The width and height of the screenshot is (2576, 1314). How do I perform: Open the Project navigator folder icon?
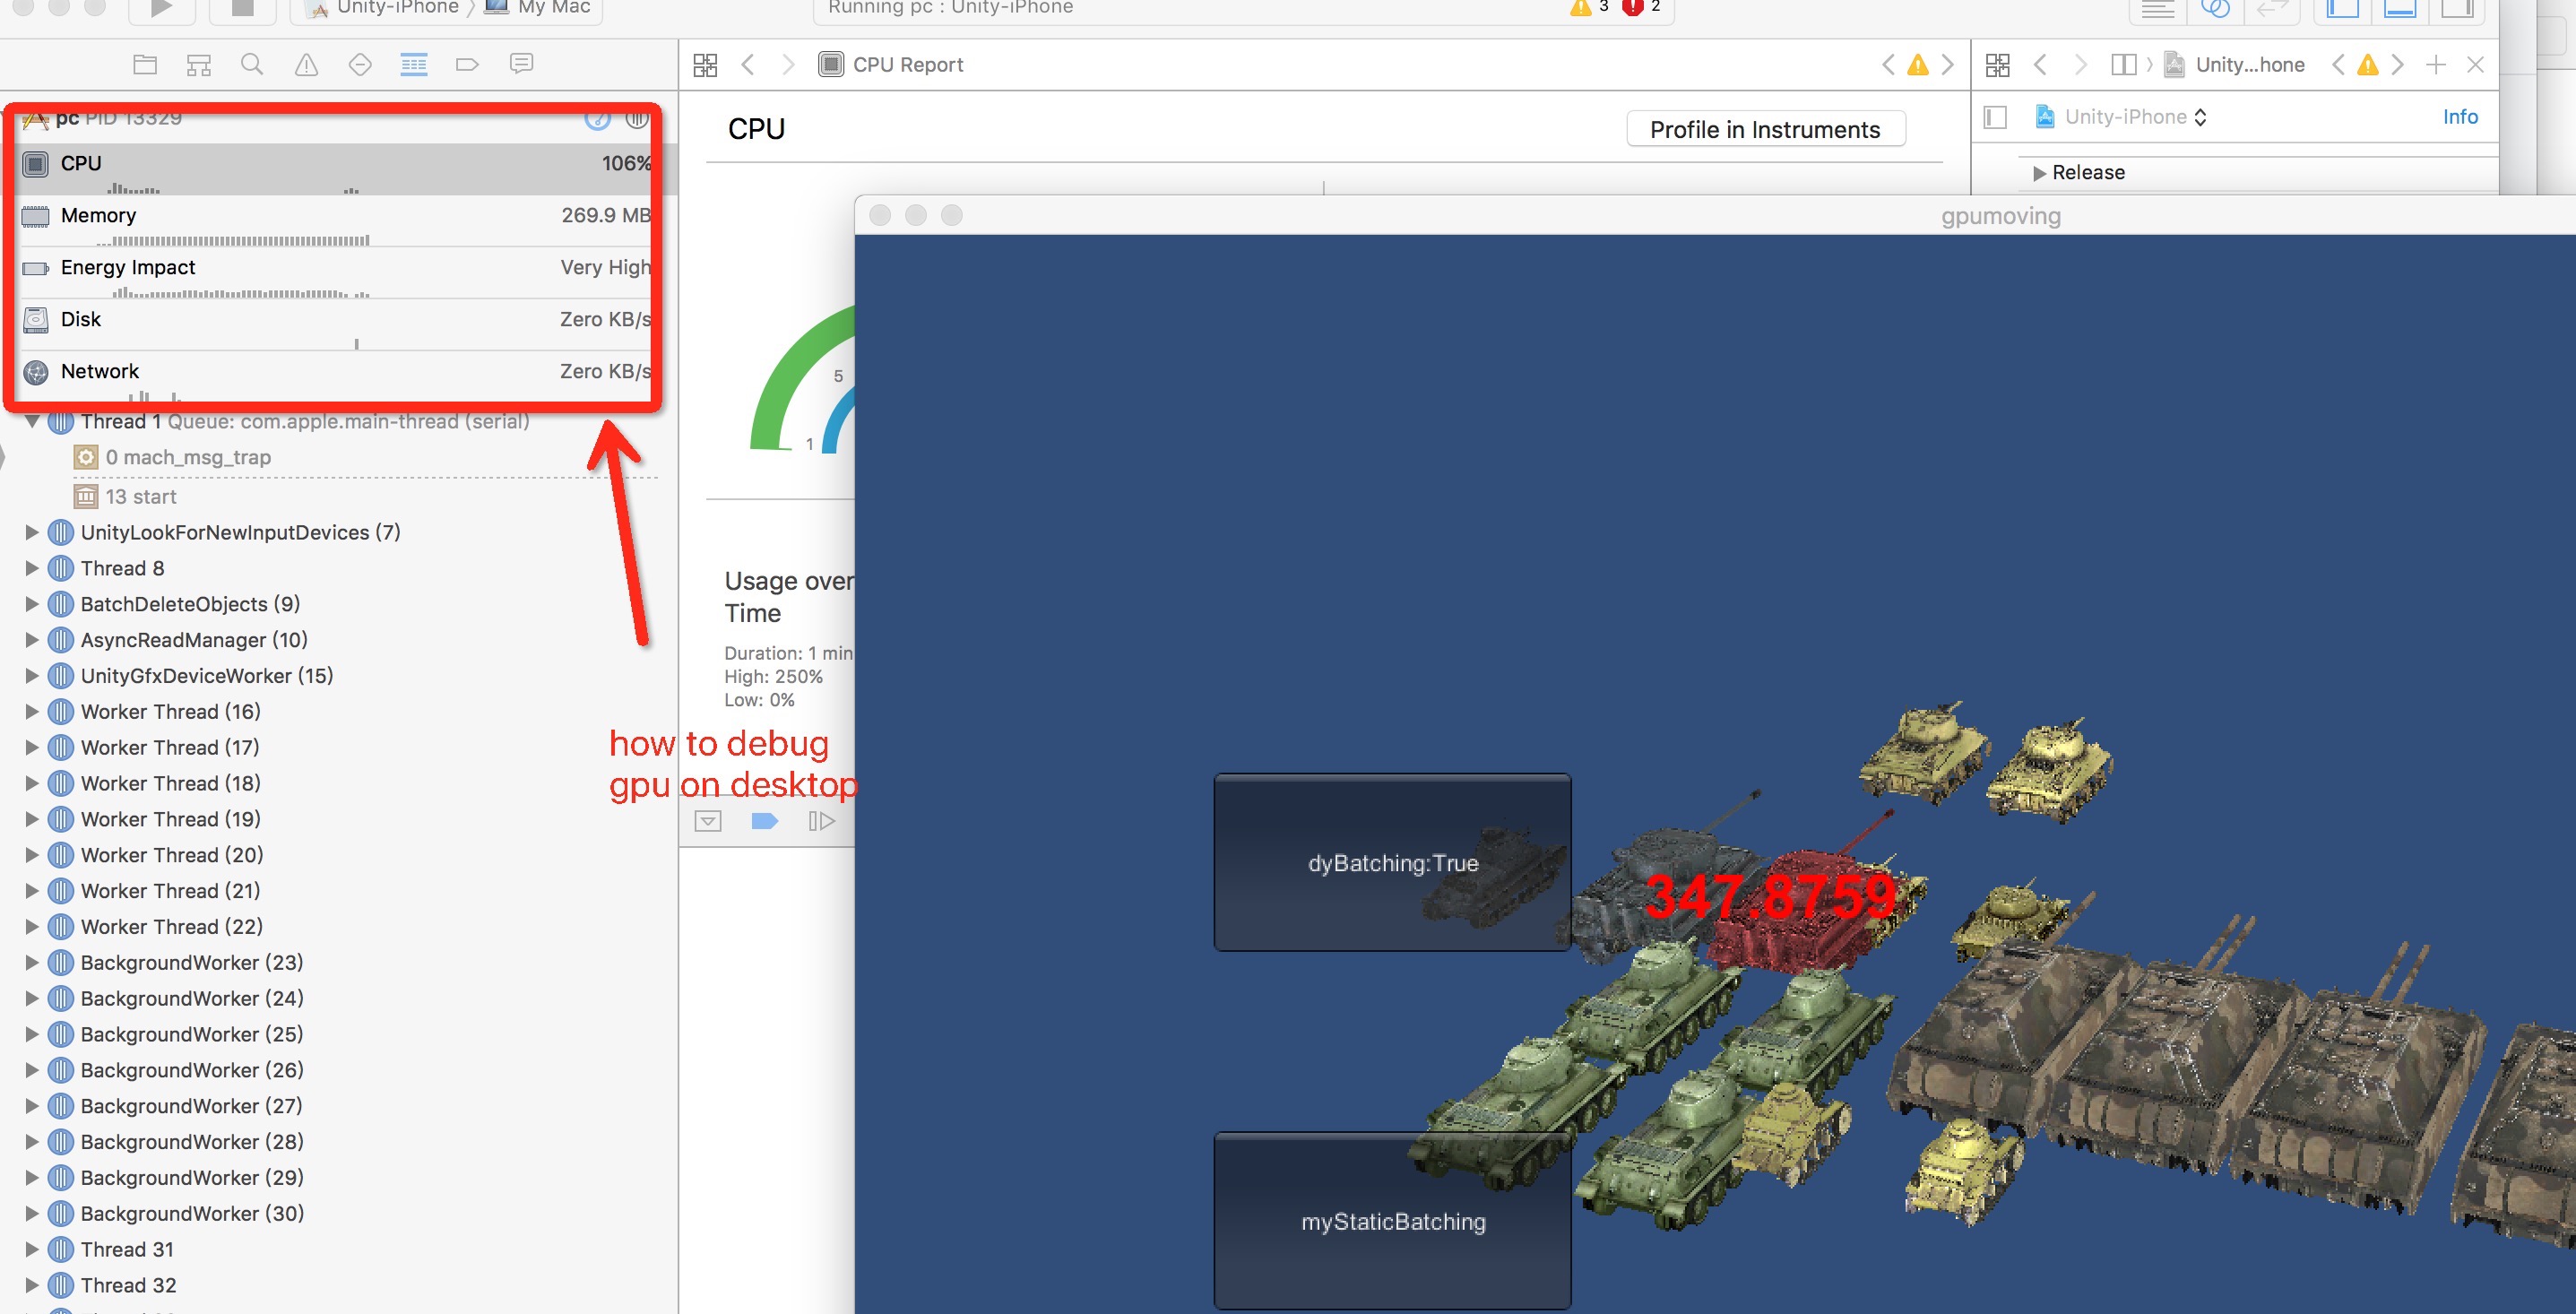tap(145, 65)
